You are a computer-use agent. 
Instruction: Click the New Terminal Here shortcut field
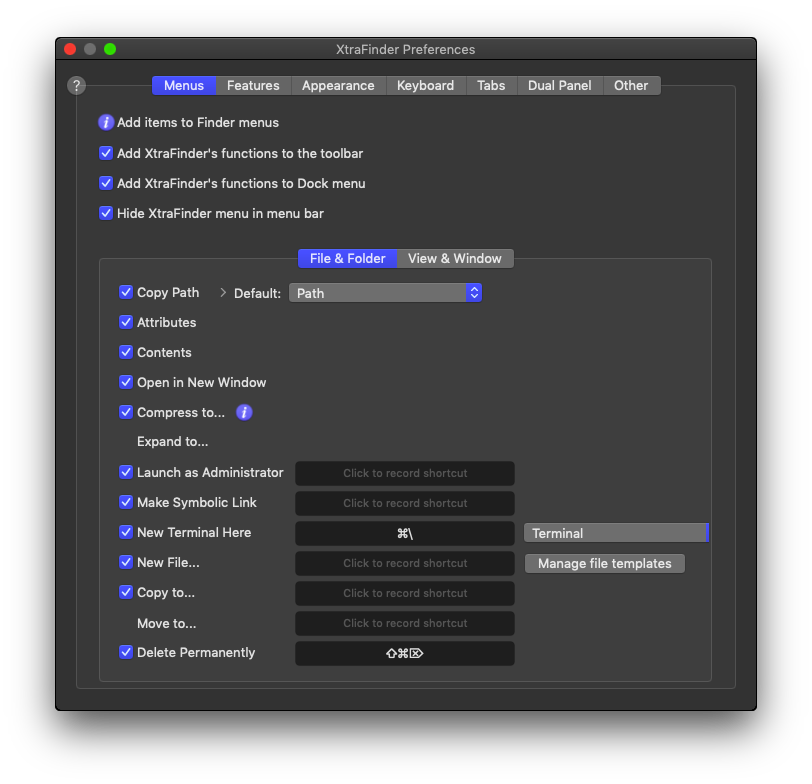coord(405,533)
